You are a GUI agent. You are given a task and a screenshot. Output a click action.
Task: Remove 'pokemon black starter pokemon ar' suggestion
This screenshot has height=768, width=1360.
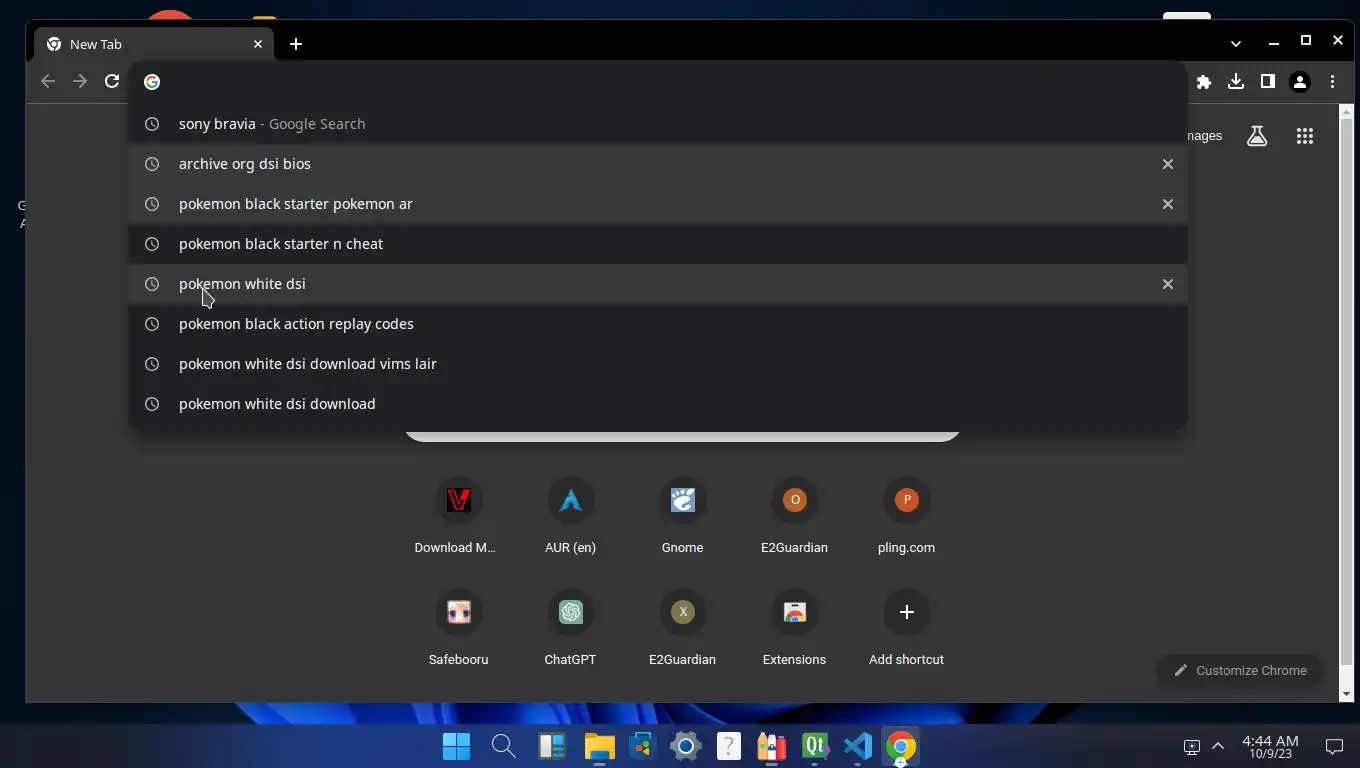pos(1167,204)
